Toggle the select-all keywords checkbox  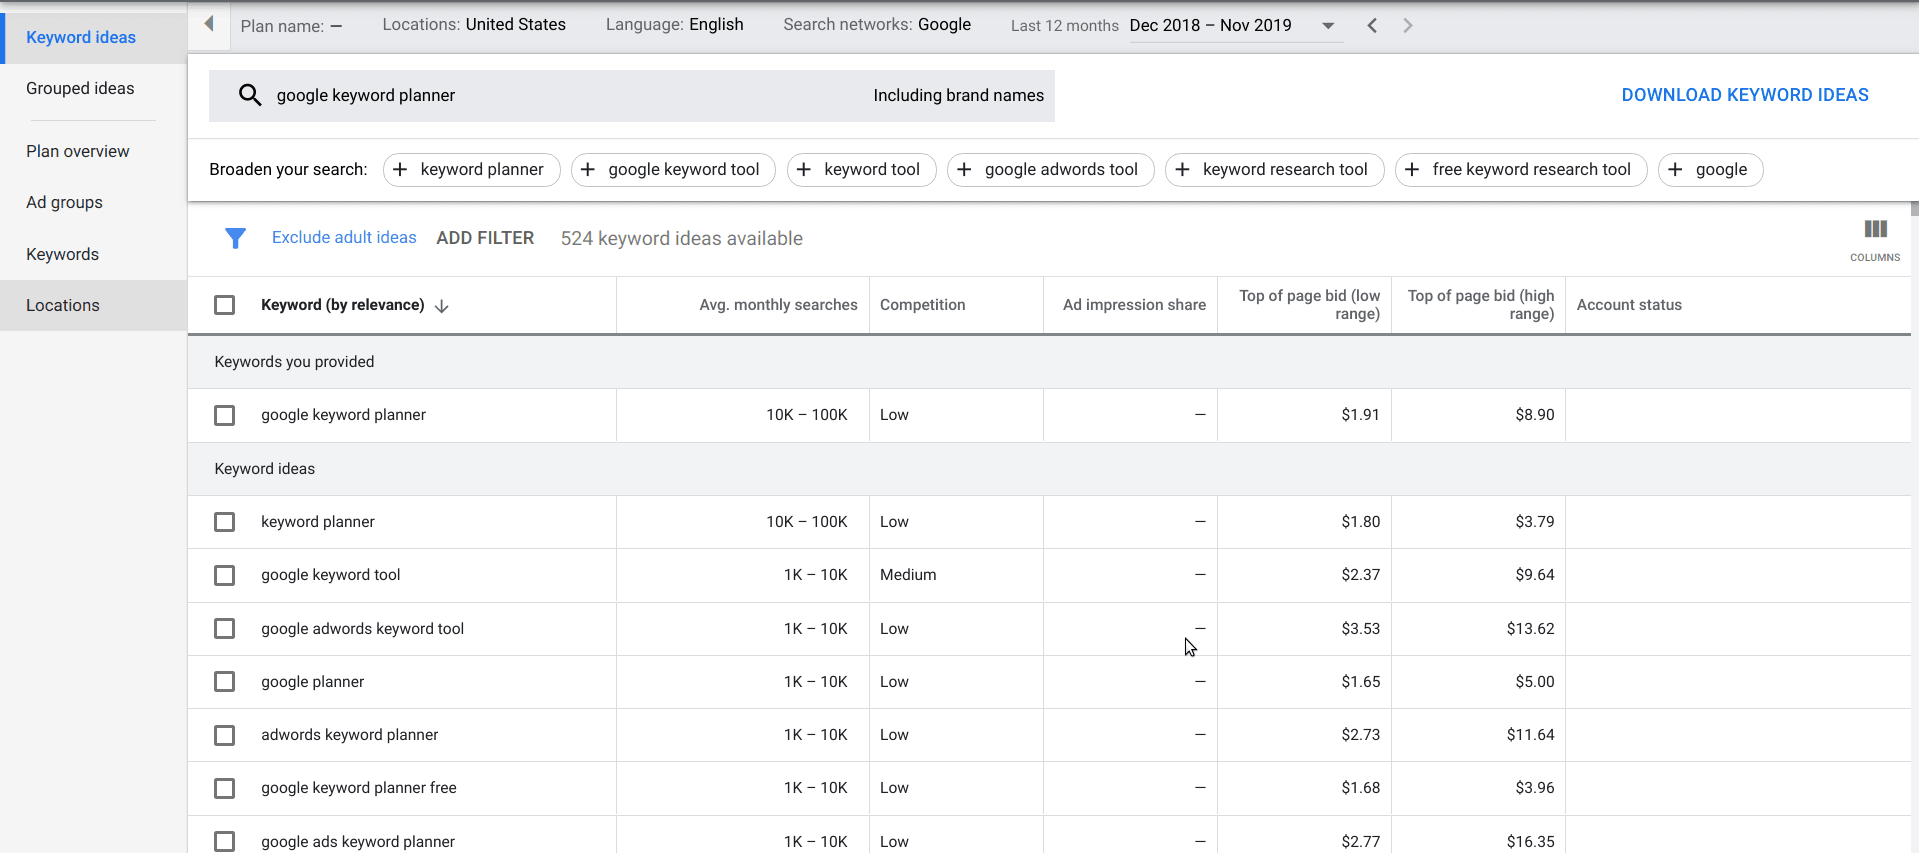click(x=225, y=305)
